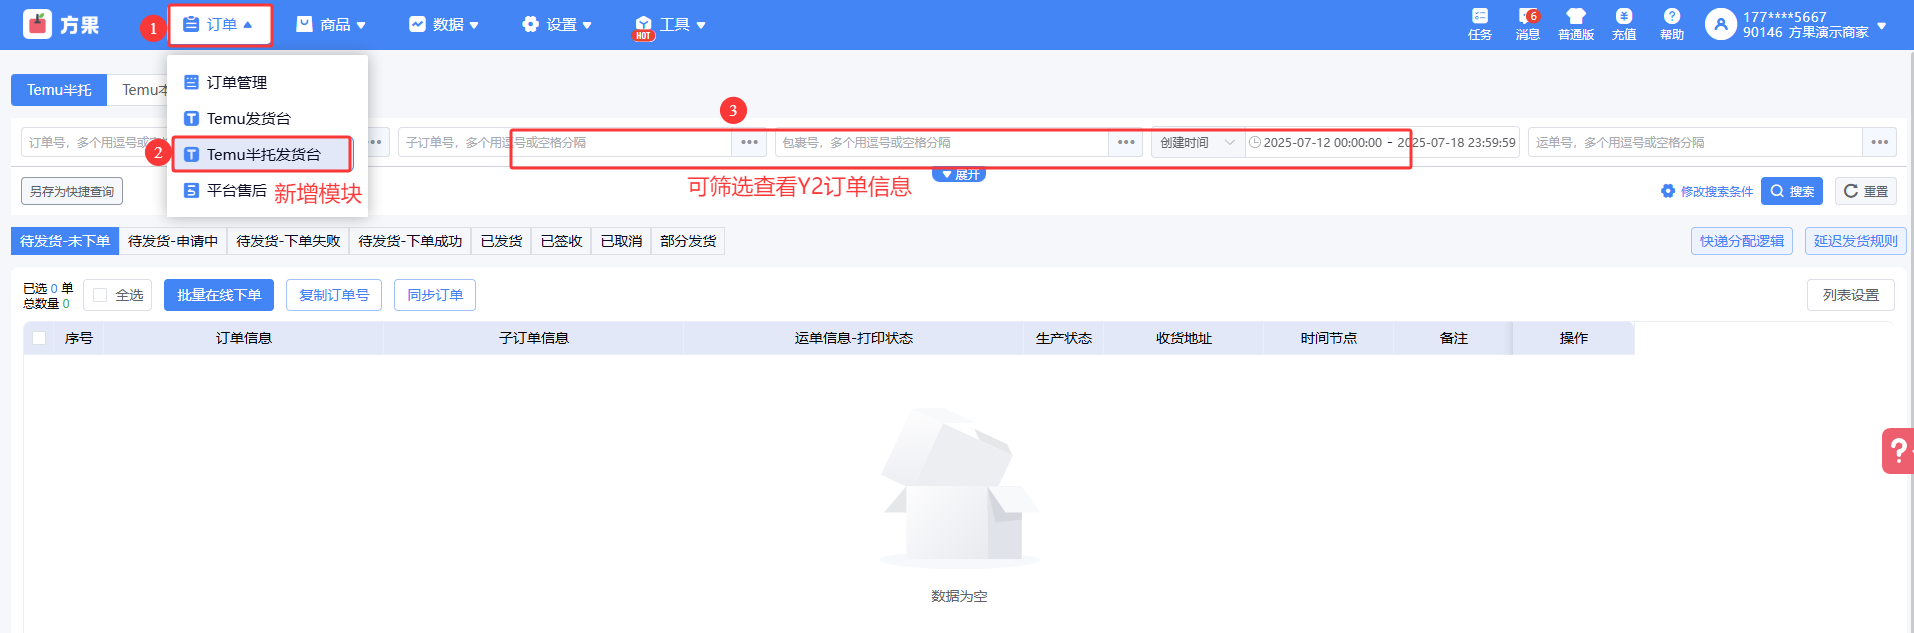This screenshot has height=633, width=1914.
Task: Click the 批量在线下单 button
Action: tap(218, 295)
